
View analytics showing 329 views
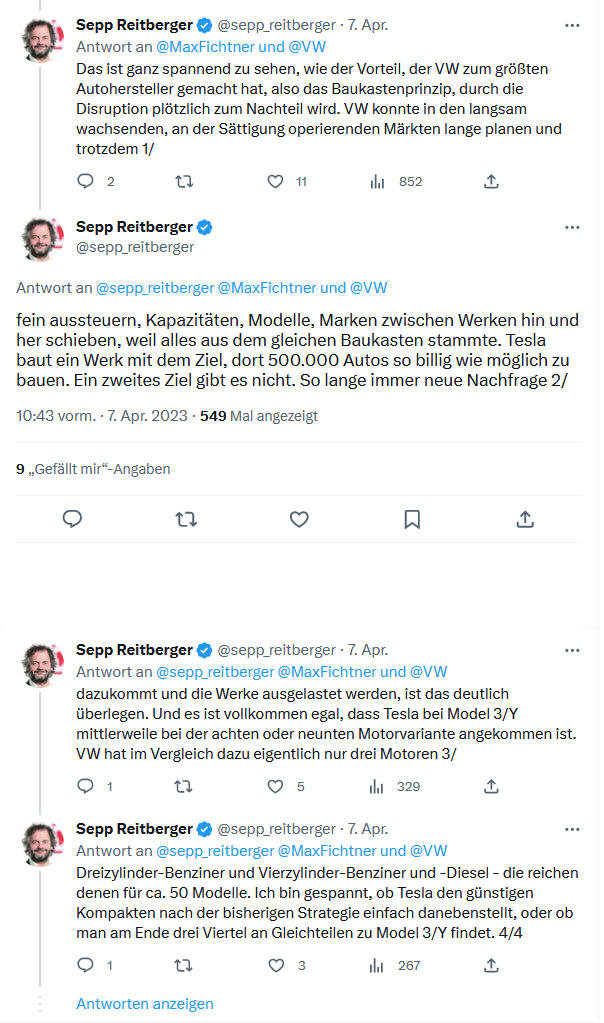click(378, 787)
